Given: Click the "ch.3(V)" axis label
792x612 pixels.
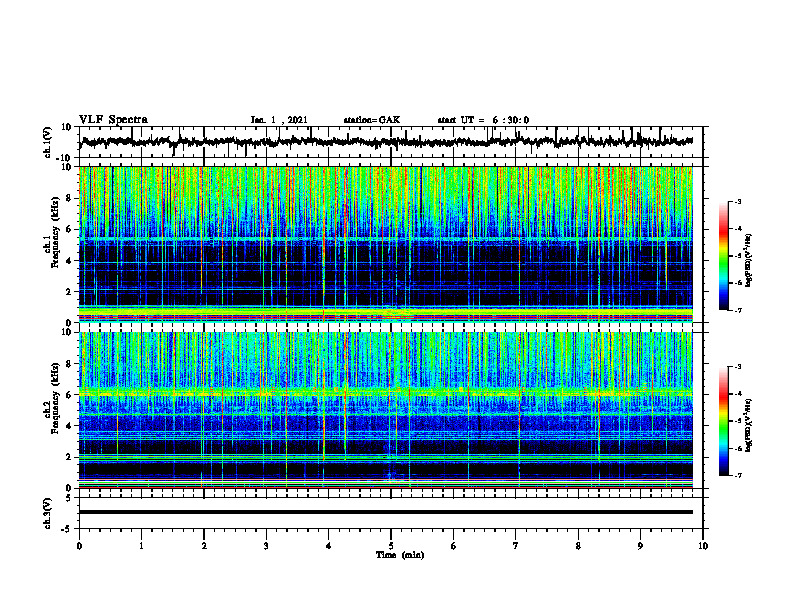Looking at the screenshot, I should coord(48,514).
